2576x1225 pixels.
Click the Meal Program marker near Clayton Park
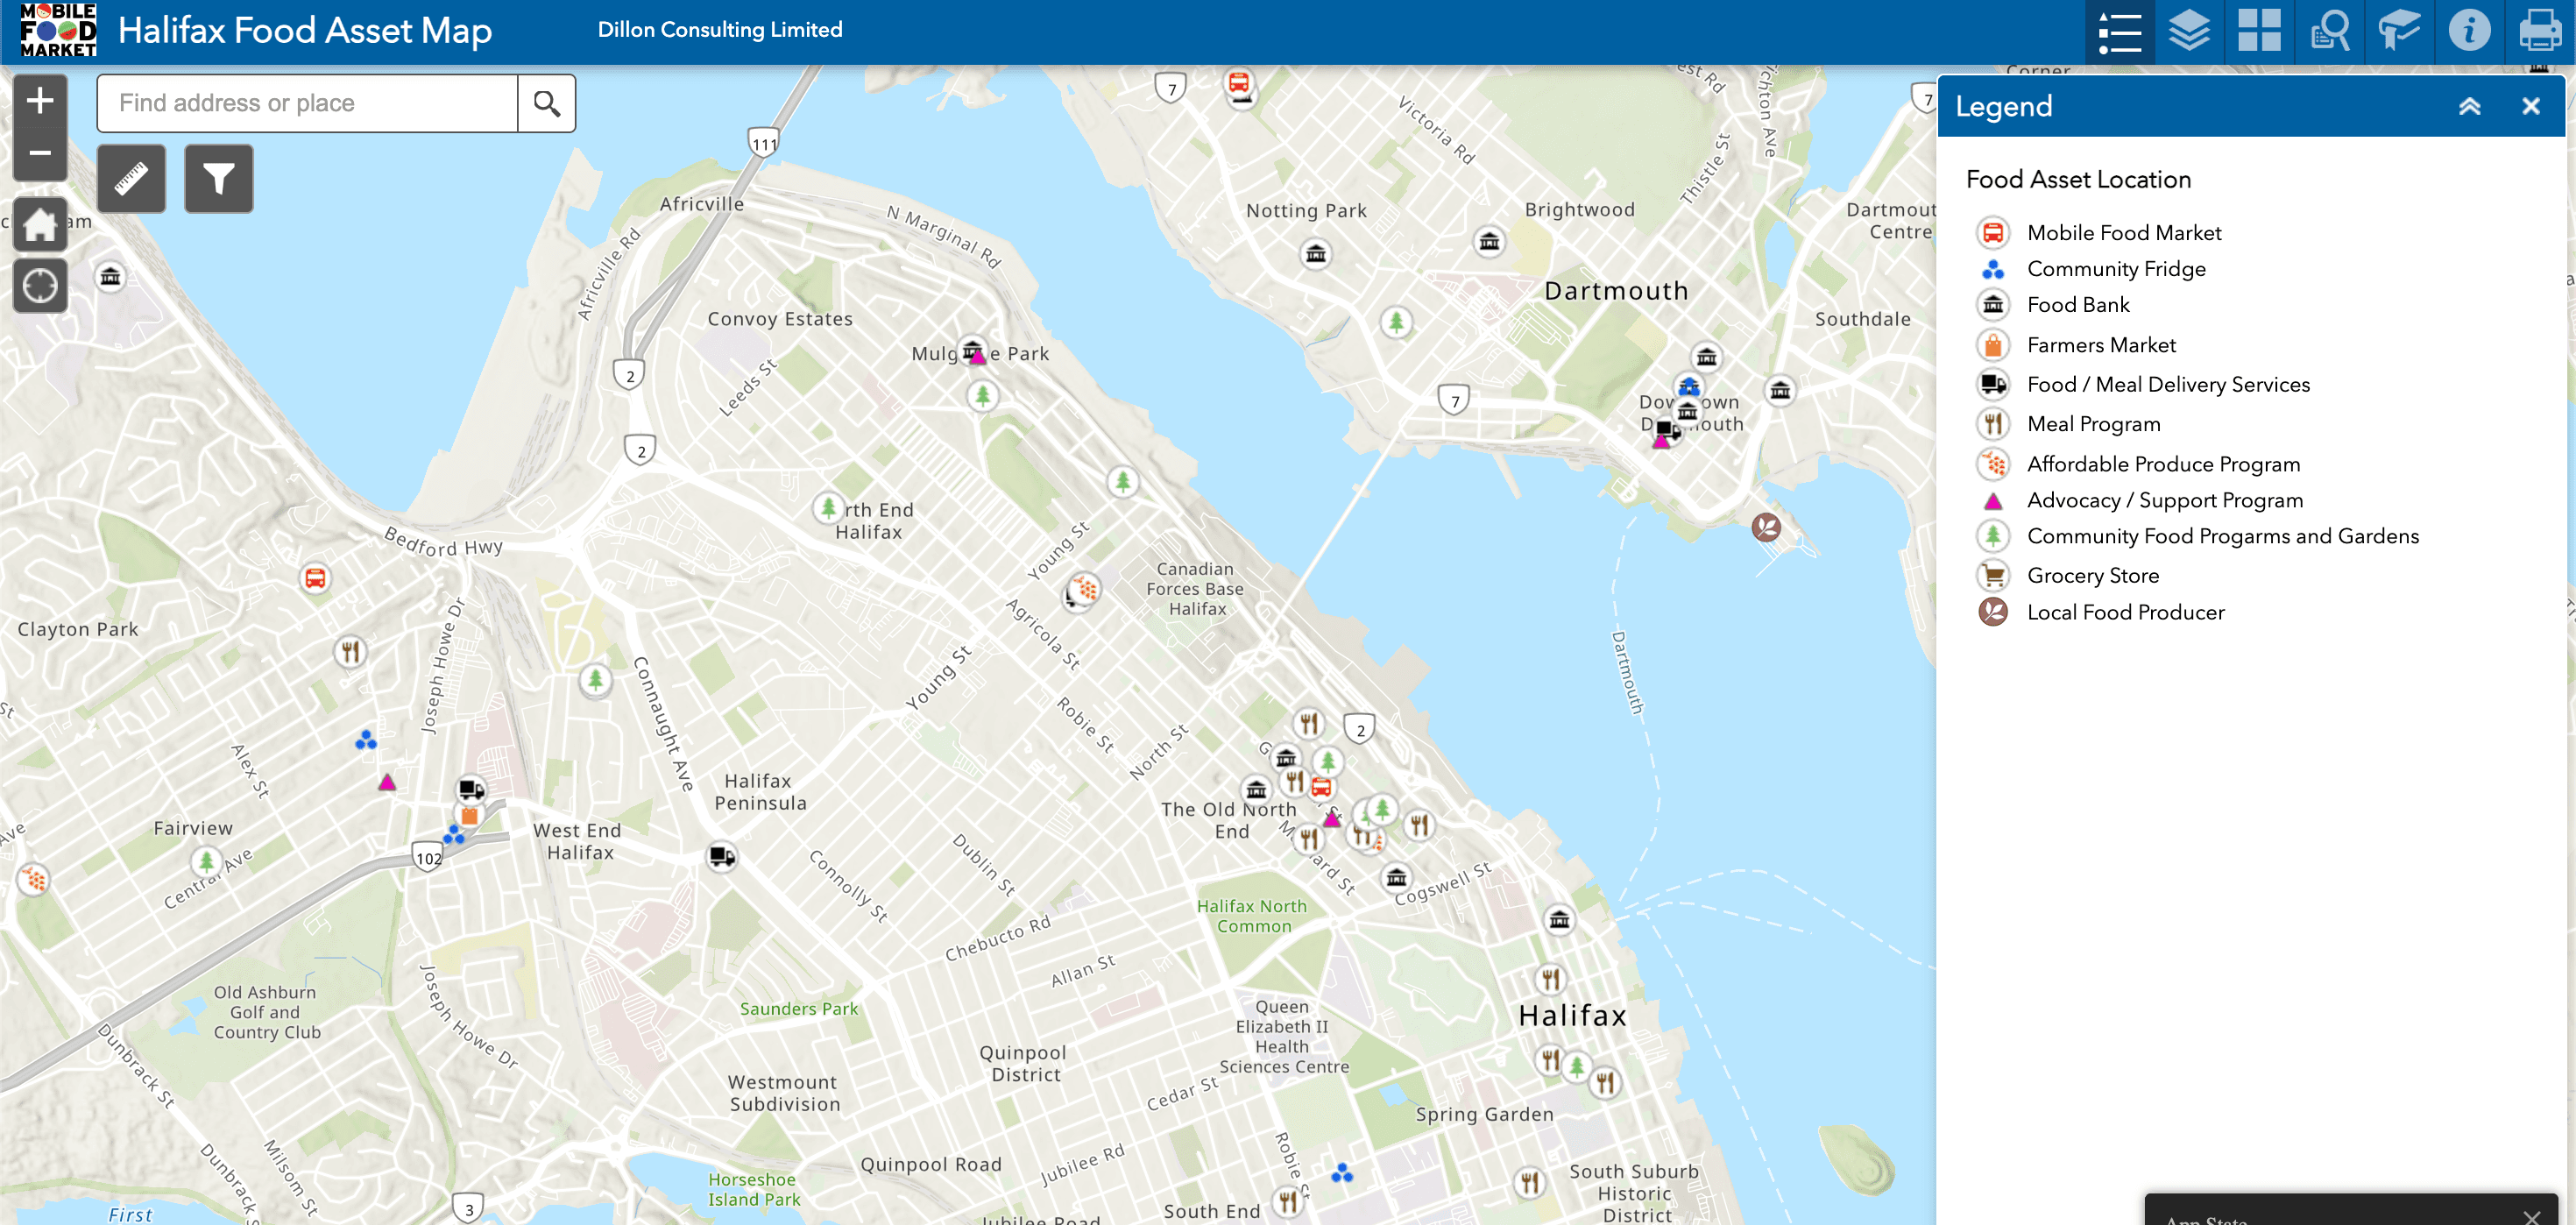(x=350, y=653)
